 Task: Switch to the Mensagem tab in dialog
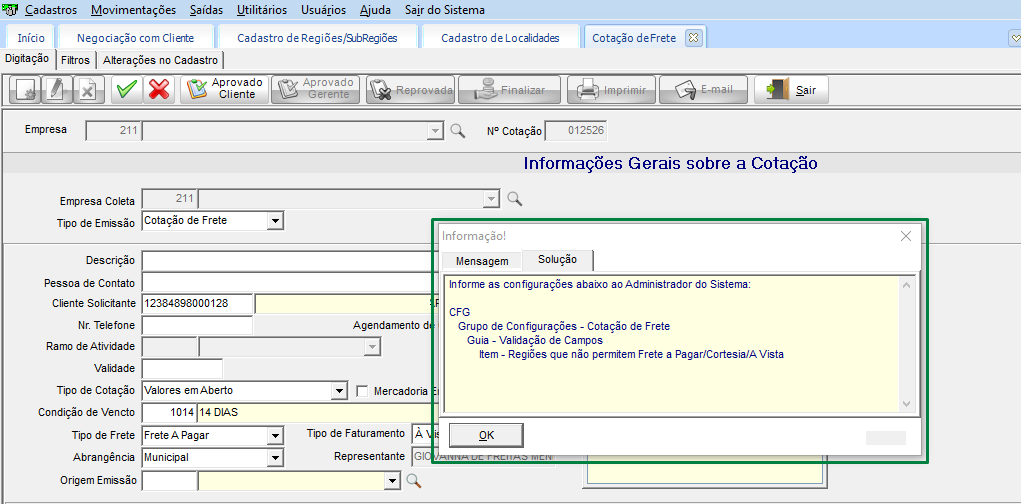(x=482, y=261)
